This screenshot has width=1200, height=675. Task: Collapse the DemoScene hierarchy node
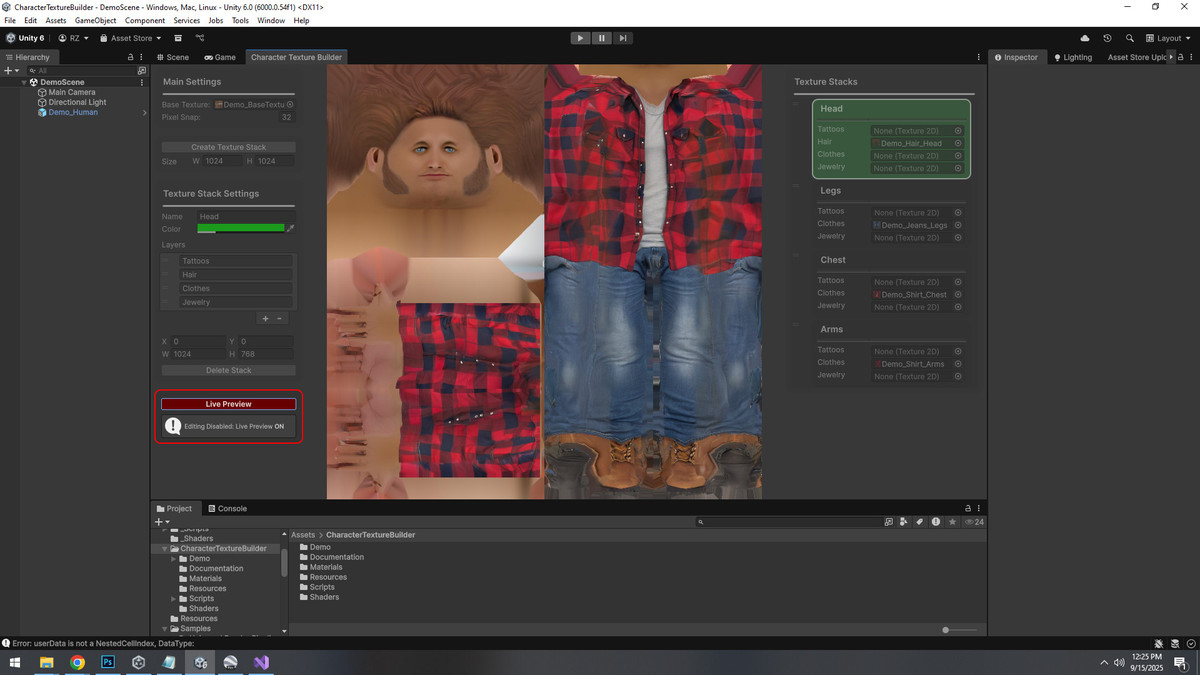(24, 82)
